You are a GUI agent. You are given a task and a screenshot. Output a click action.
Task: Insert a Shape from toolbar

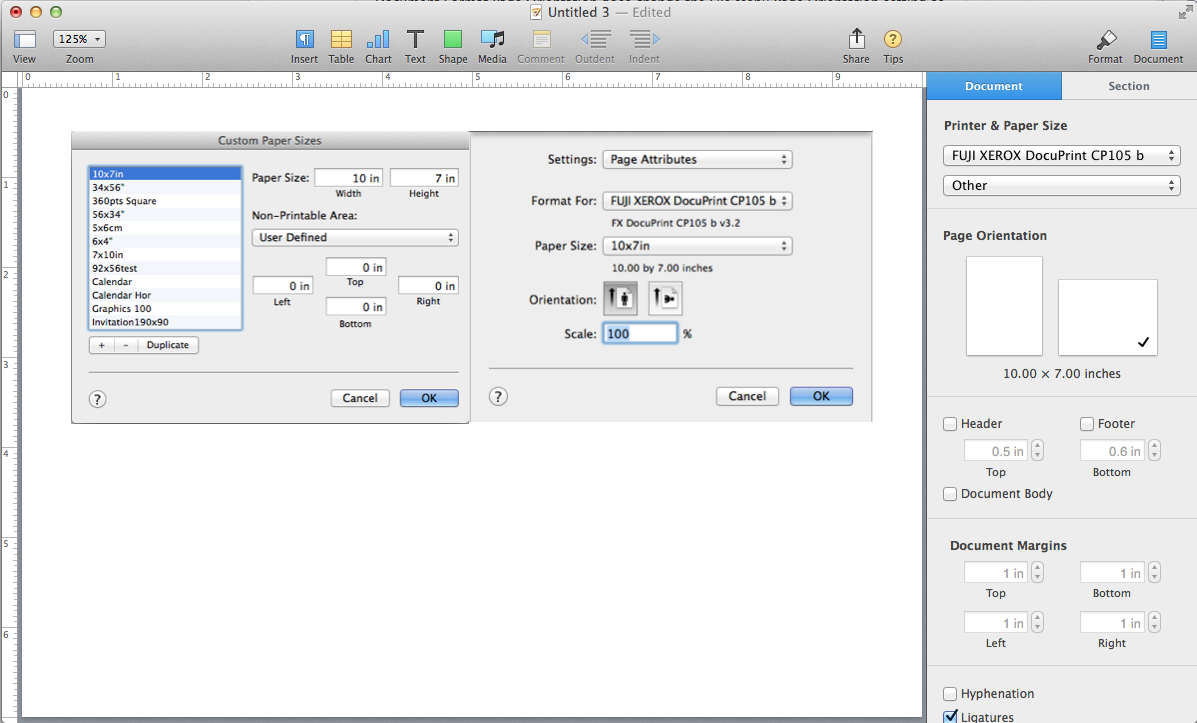[x=453, y=39]
